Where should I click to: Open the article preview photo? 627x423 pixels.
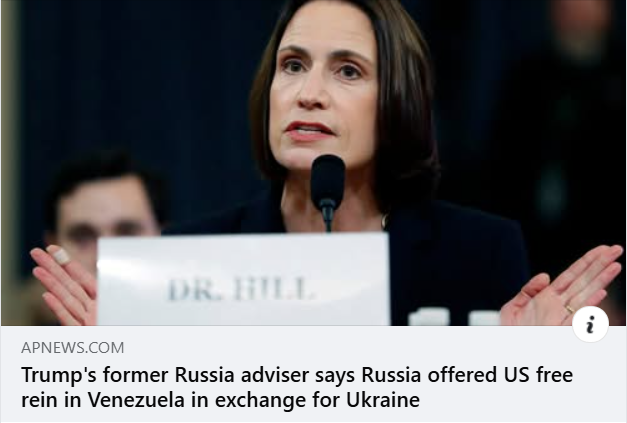[314, 163]
